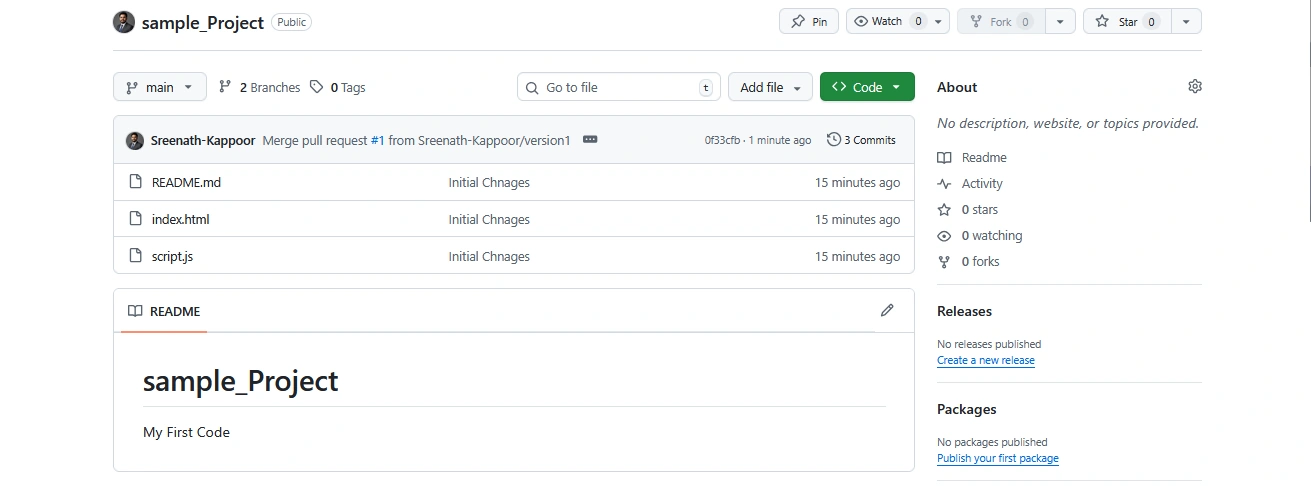The width and height of the screenshot is (1311, 486).
Task: Click the file icon next to script.js
Action: coord(136,256)
